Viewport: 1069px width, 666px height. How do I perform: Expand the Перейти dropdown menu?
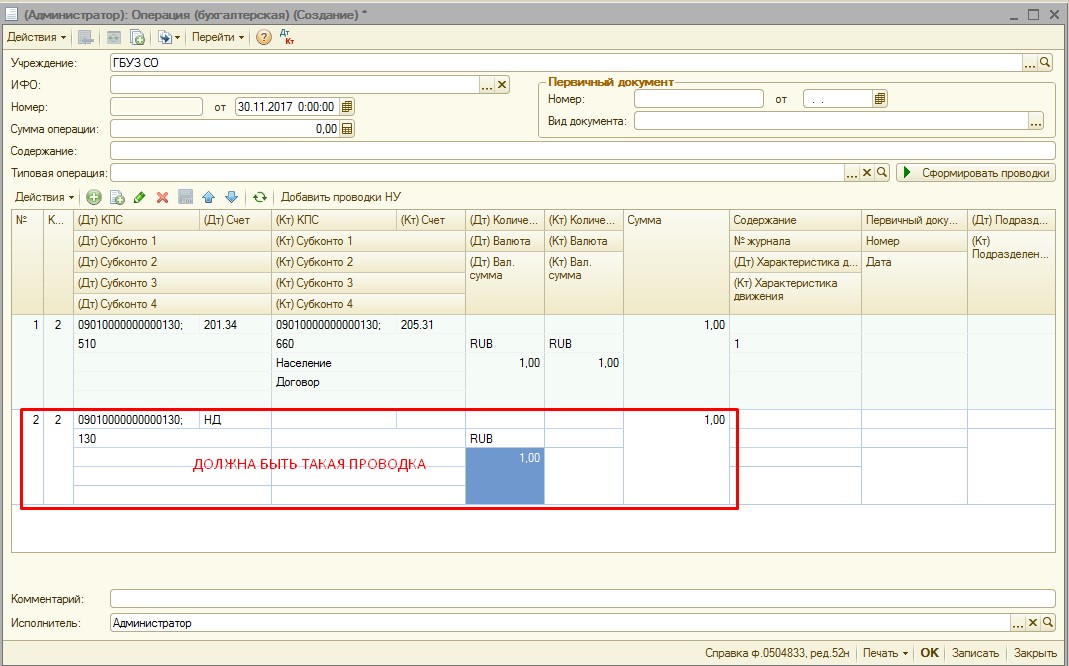click(218, 37)
